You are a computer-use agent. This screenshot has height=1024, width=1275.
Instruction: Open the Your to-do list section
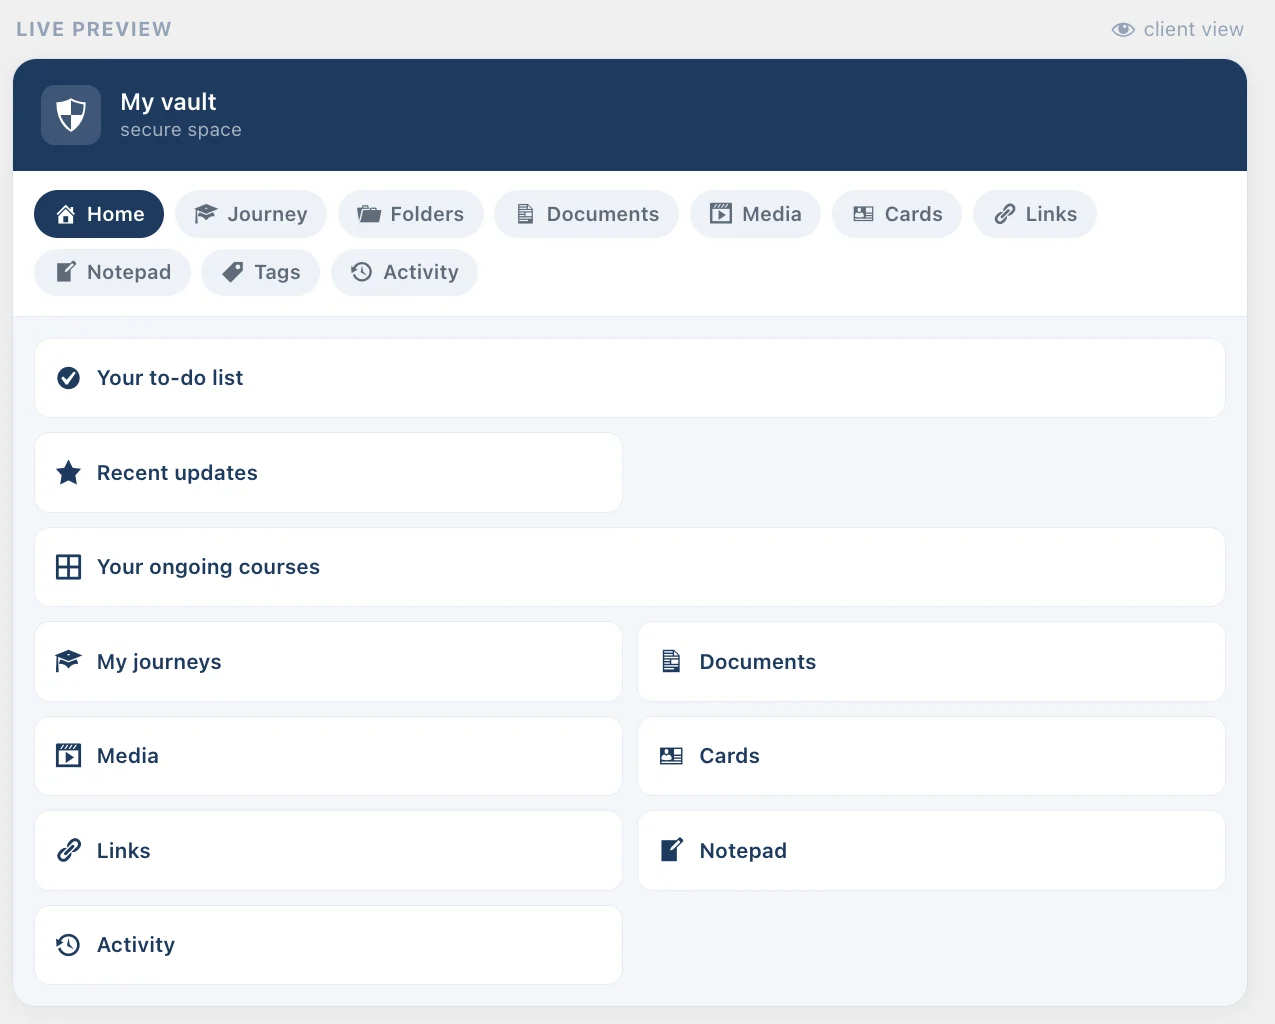tap(630, 378)
